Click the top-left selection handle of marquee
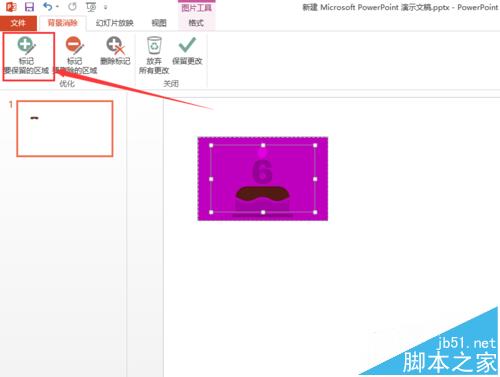This screenshot has height=377, width=500. [211, 145]
